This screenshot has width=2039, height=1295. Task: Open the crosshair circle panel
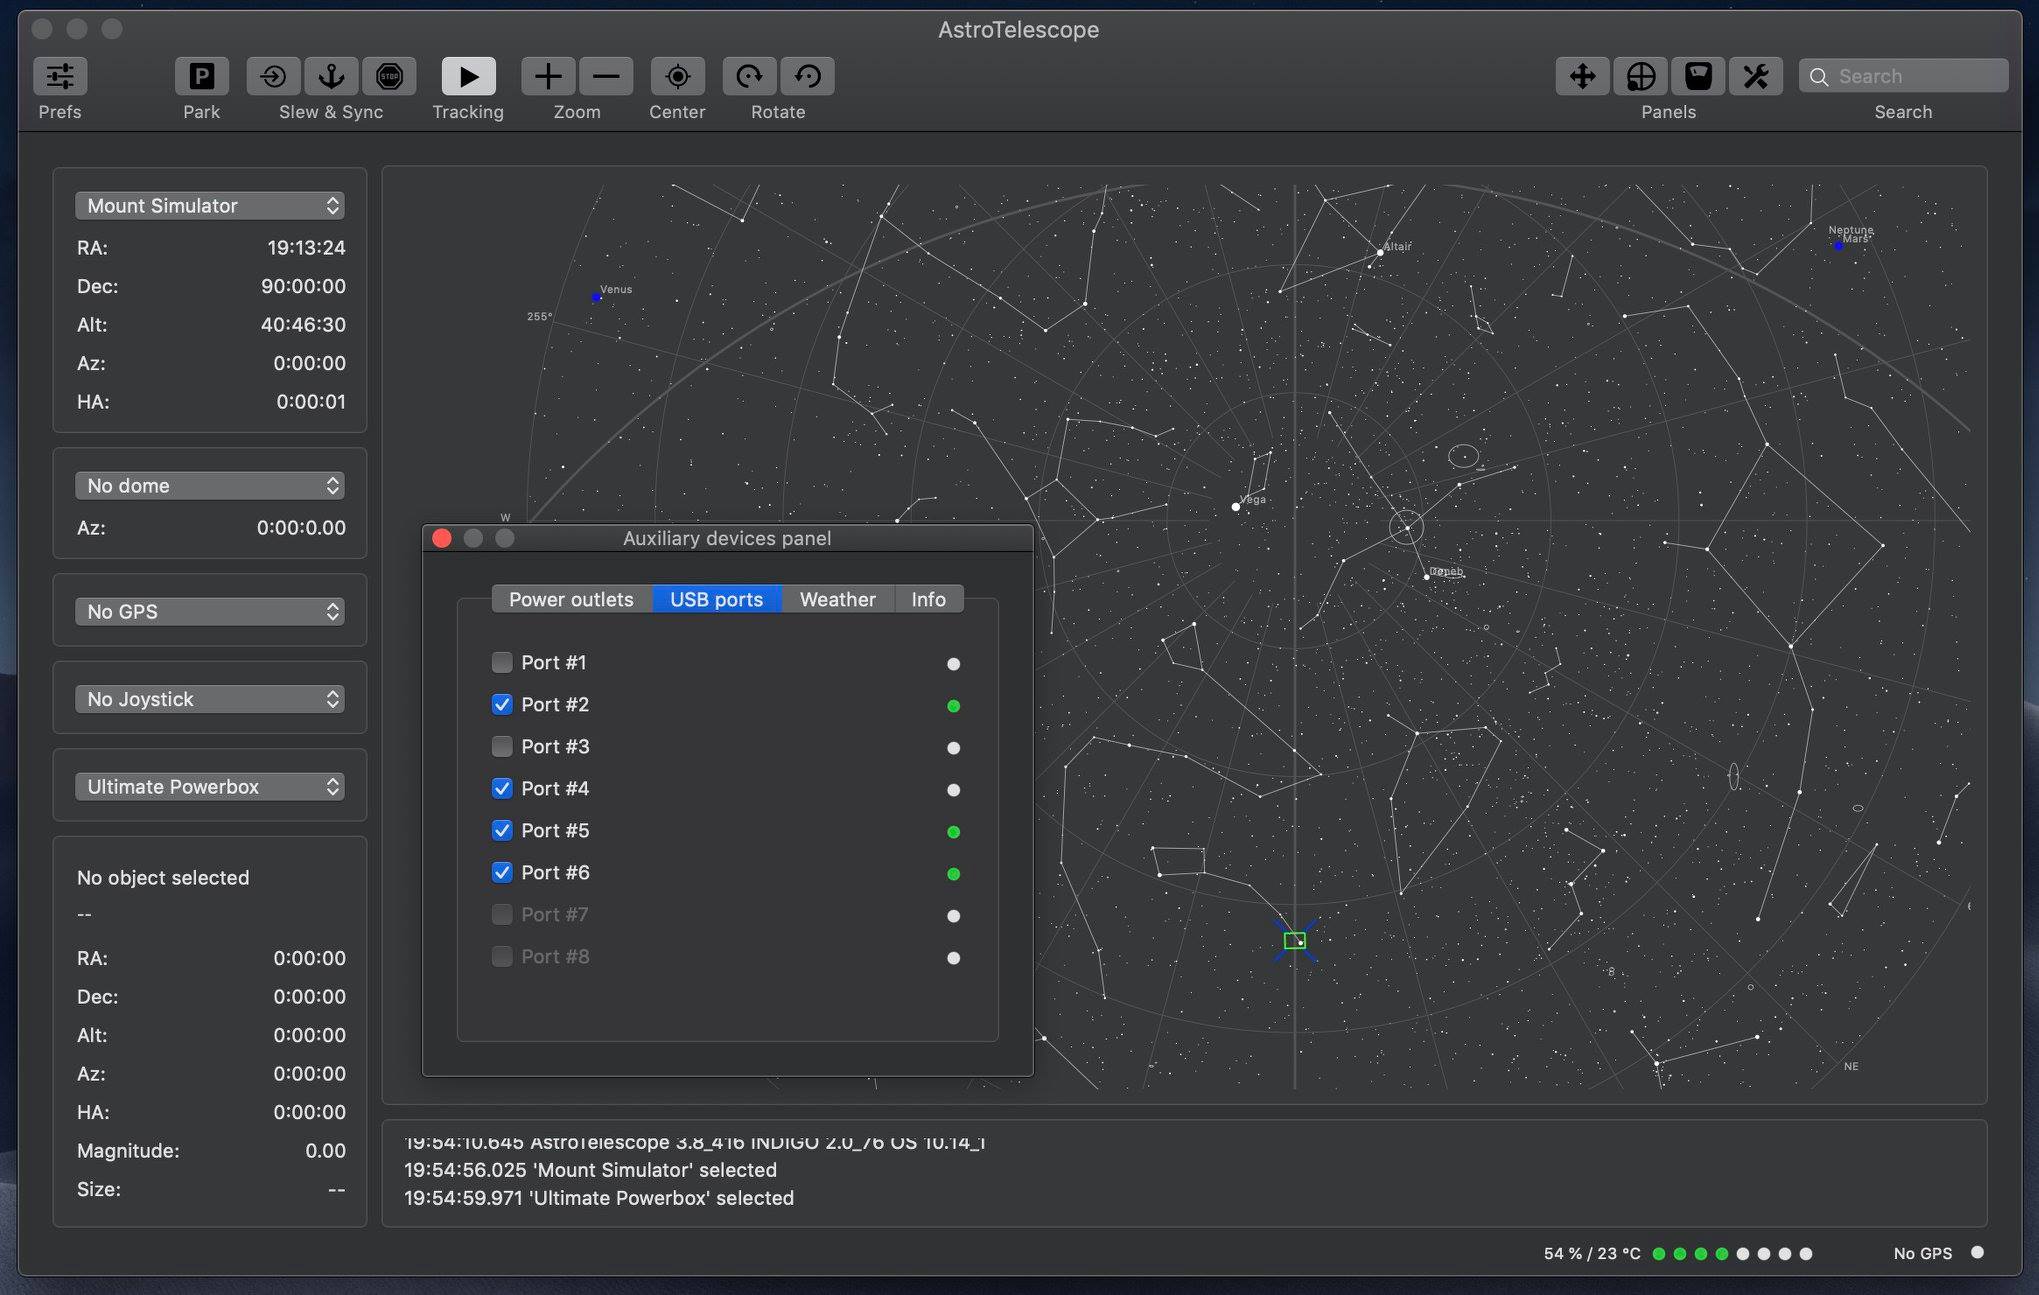tap(1640, 76)
